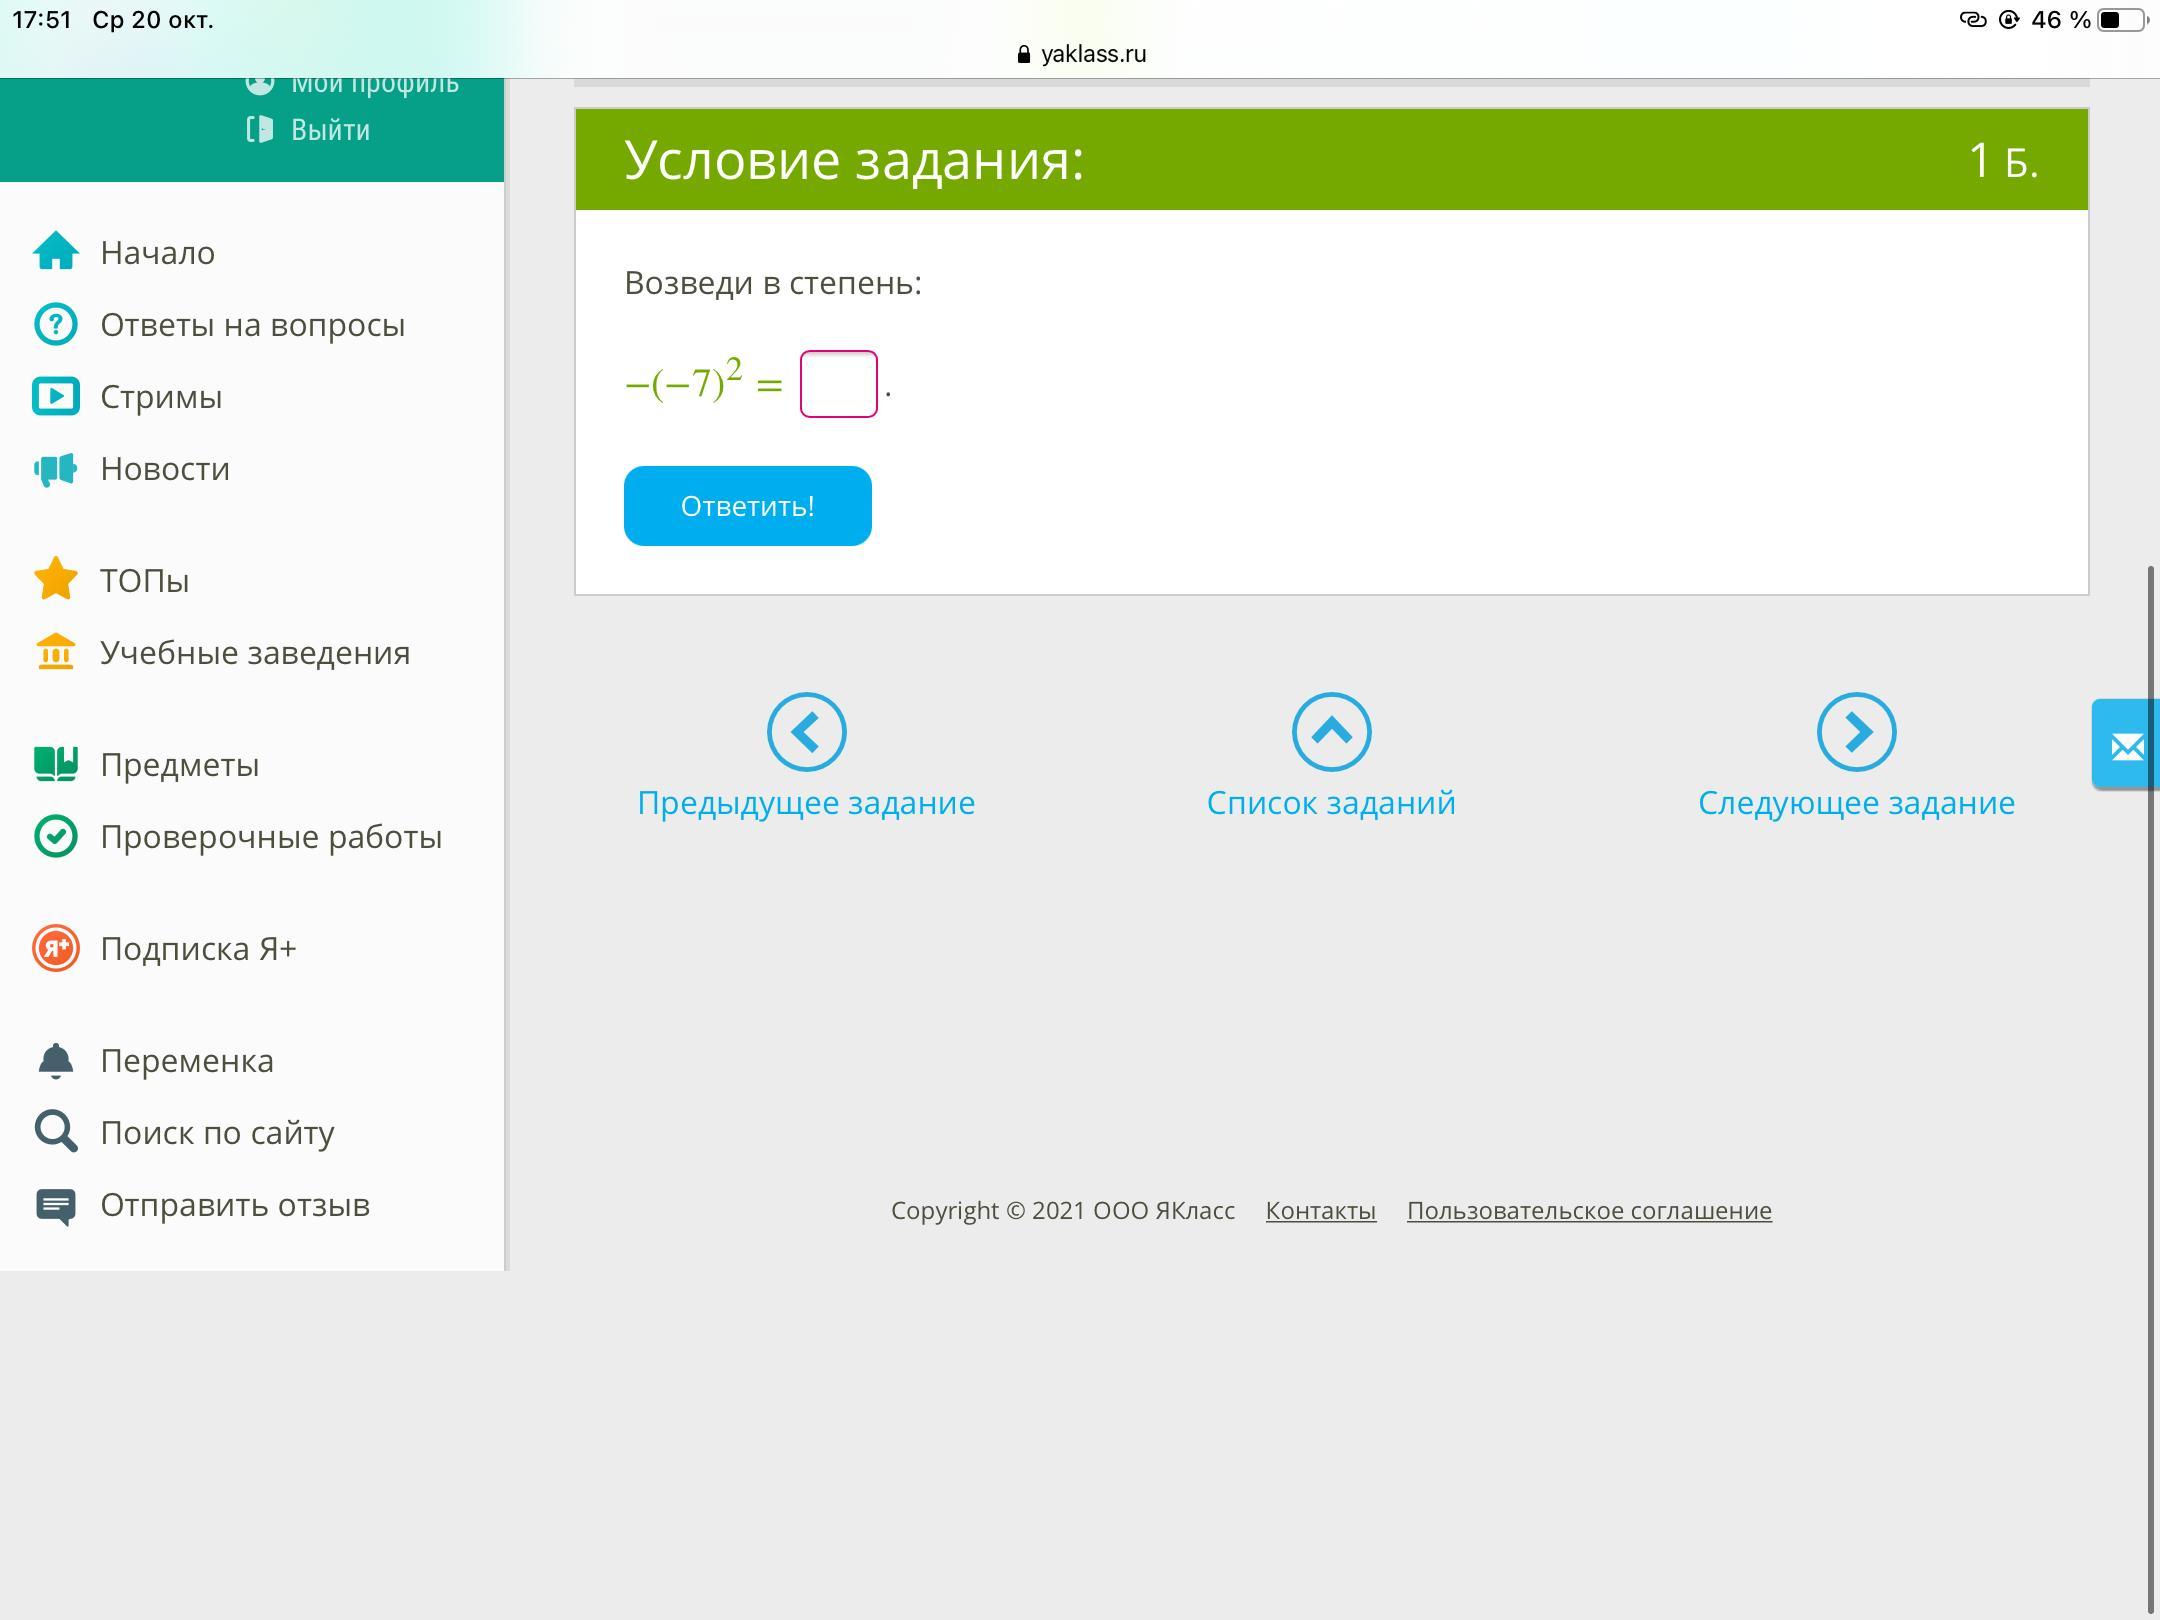Screen dimensions: 2160x1620
Task: Open Ответы на вопросы question icon
Action: [x=56, y=324]
